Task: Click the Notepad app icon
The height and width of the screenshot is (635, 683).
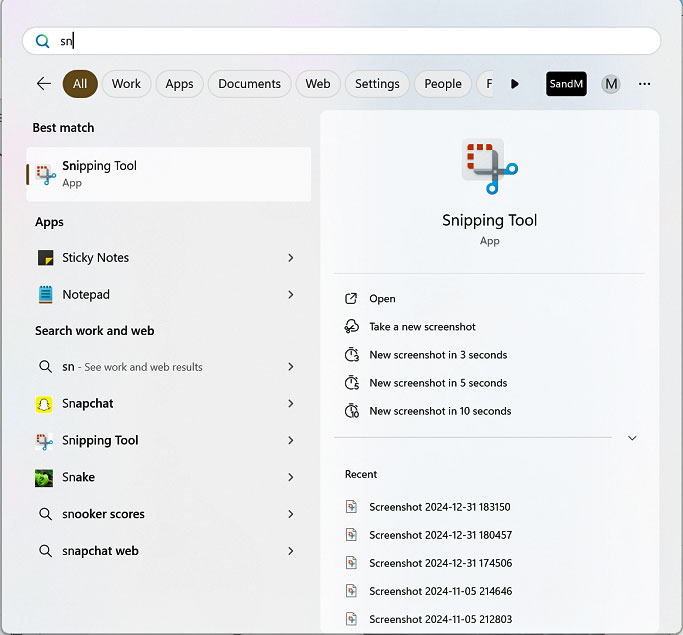Action: pos(45,295)
